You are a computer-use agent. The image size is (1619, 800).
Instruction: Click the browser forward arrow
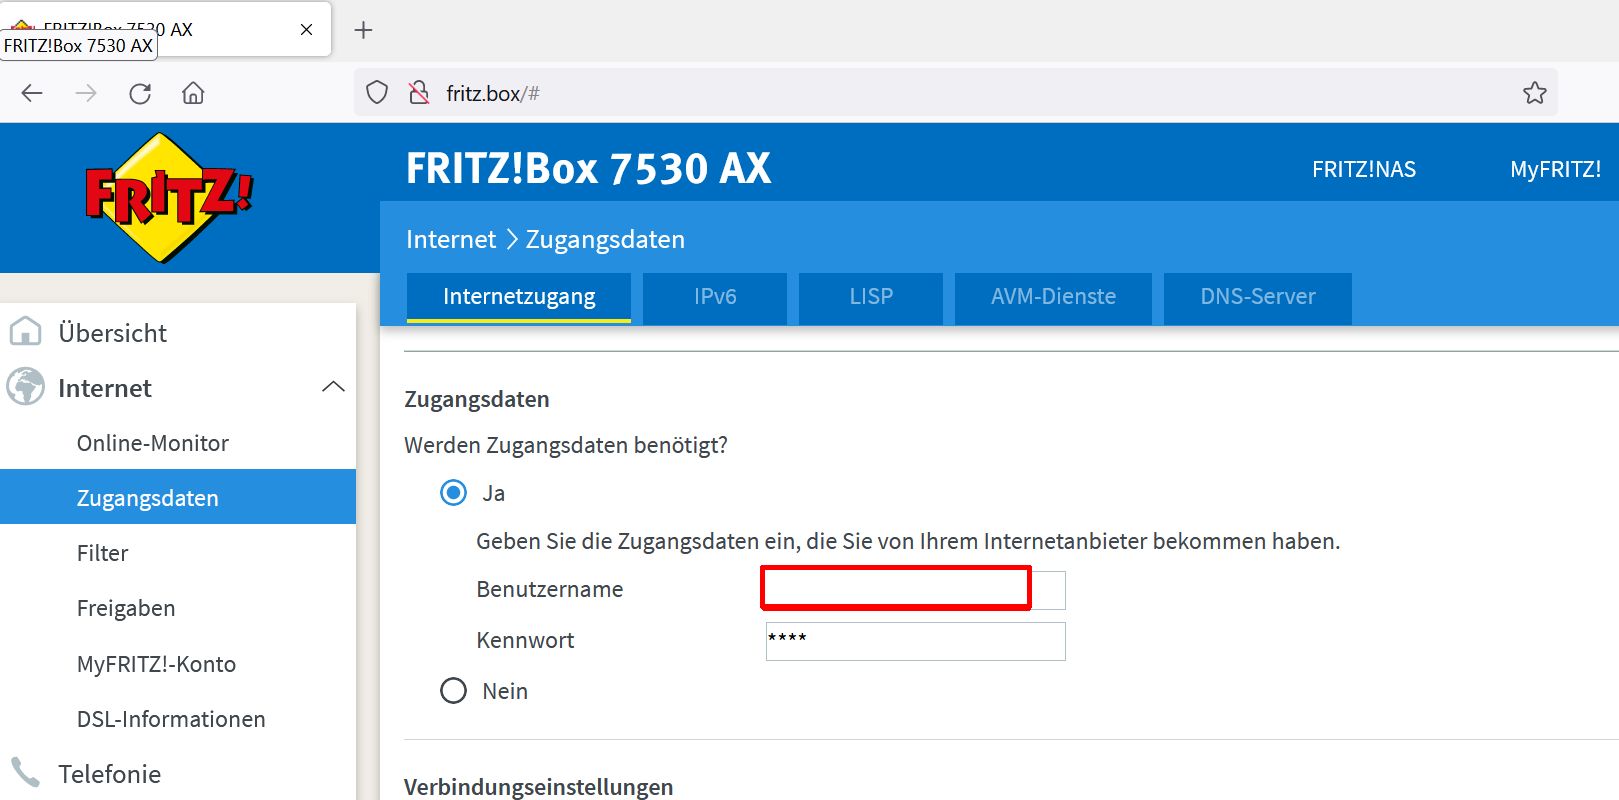pyautogui.click(x=86, y=93)
